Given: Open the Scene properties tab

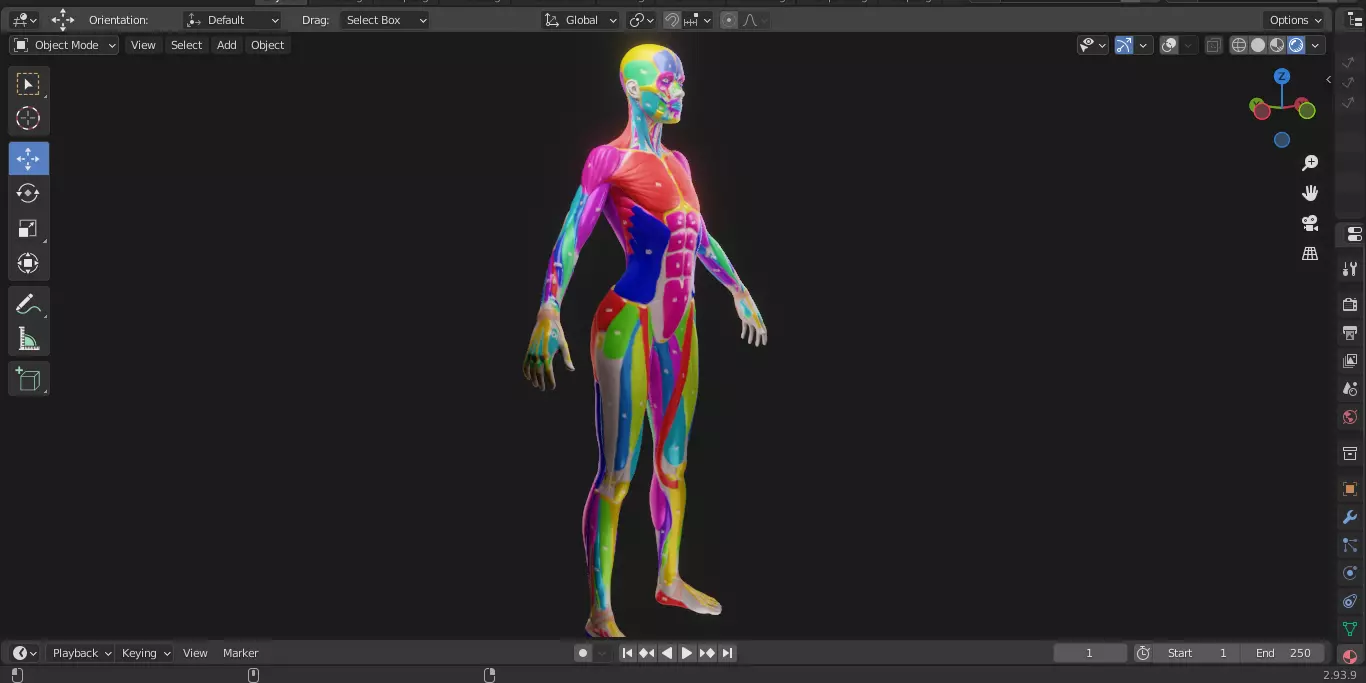Looking at the screenshot, I should [1350, 389].
